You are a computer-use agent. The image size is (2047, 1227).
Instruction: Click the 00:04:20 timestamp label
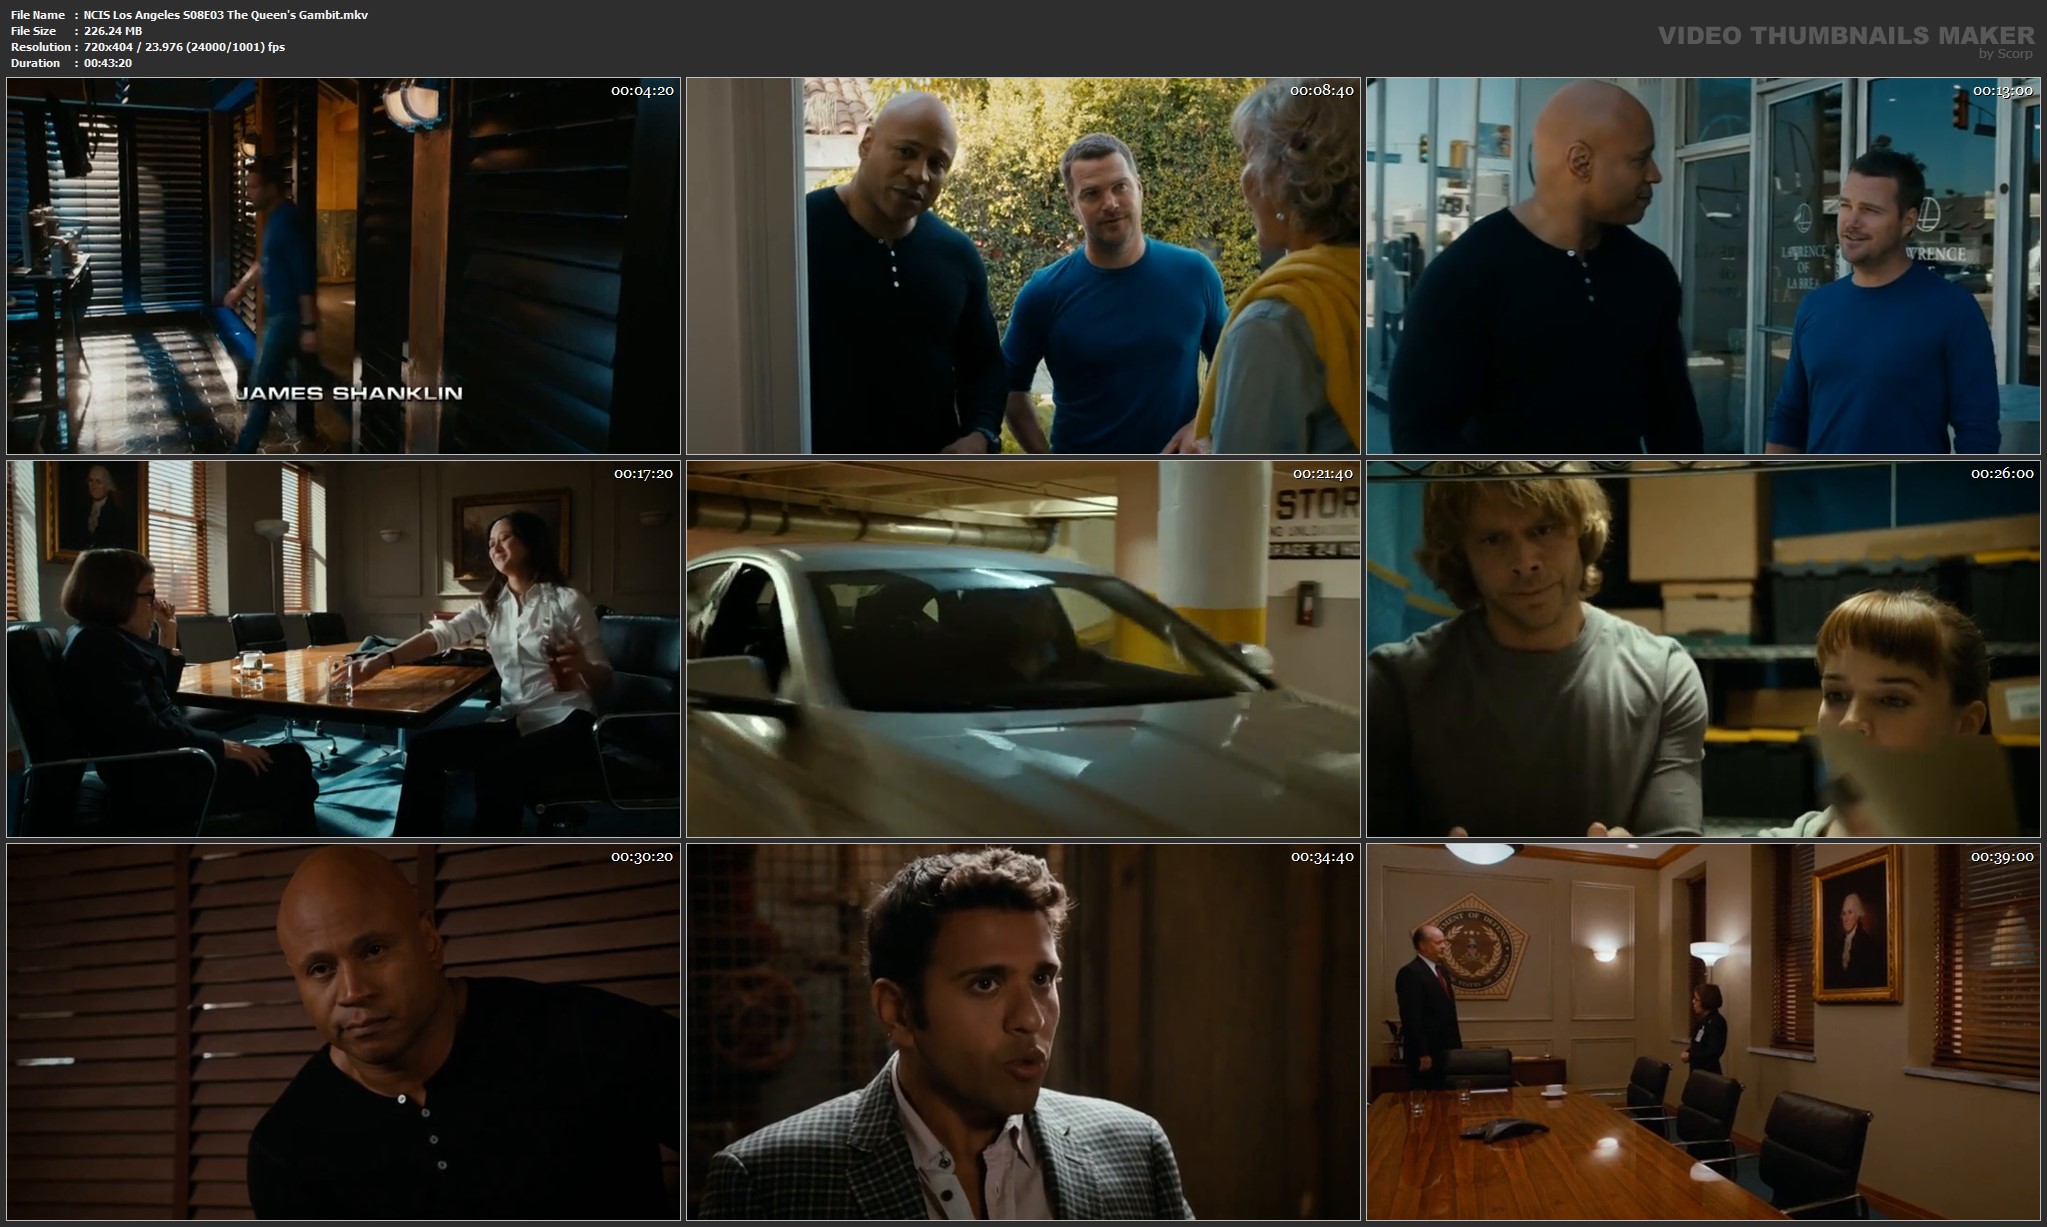[x=642, y=91]
